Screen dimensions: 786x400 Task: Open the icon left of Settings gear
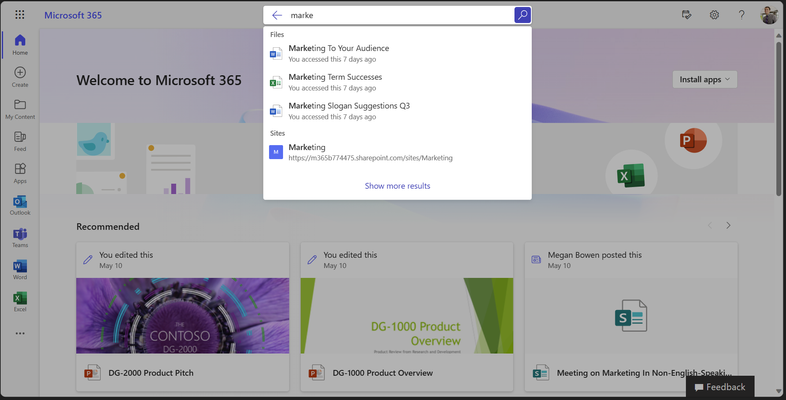[687, 15]
